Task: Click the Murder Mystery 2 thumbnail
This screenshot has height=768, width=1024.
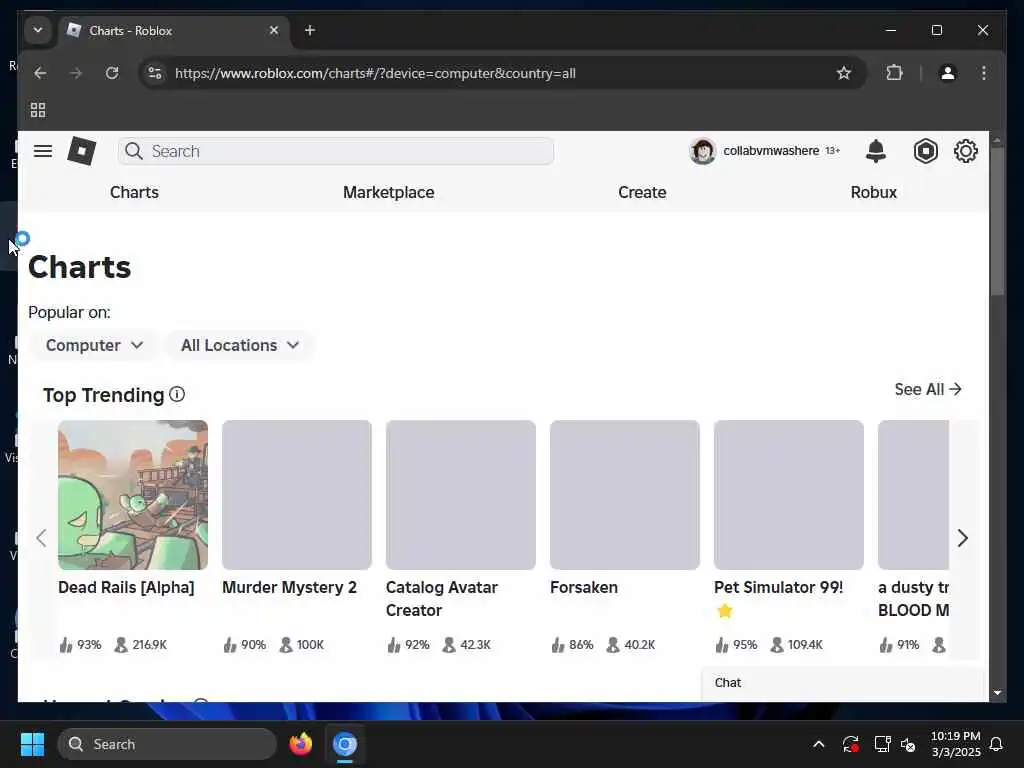Action: pos(297,494)
